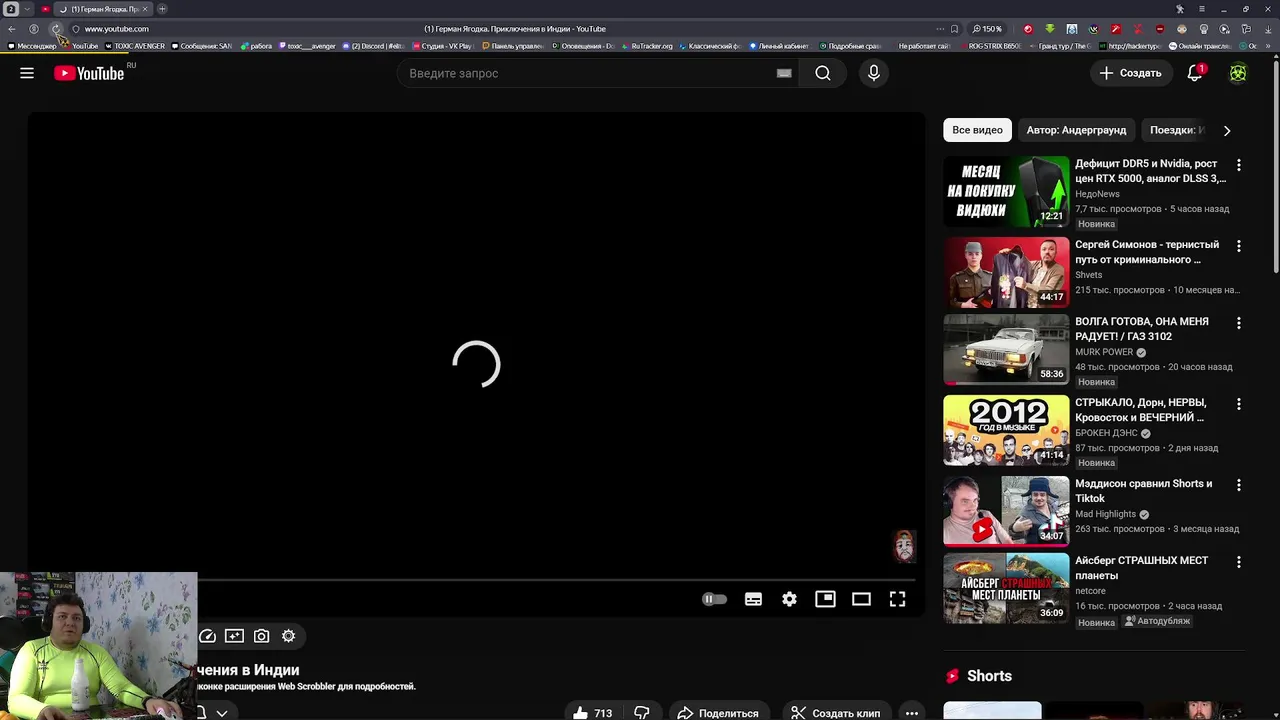This screenshot has height=720, width=1280.
Task: Toggle subtitles in the video player
Action: click(x=753, y=599)
